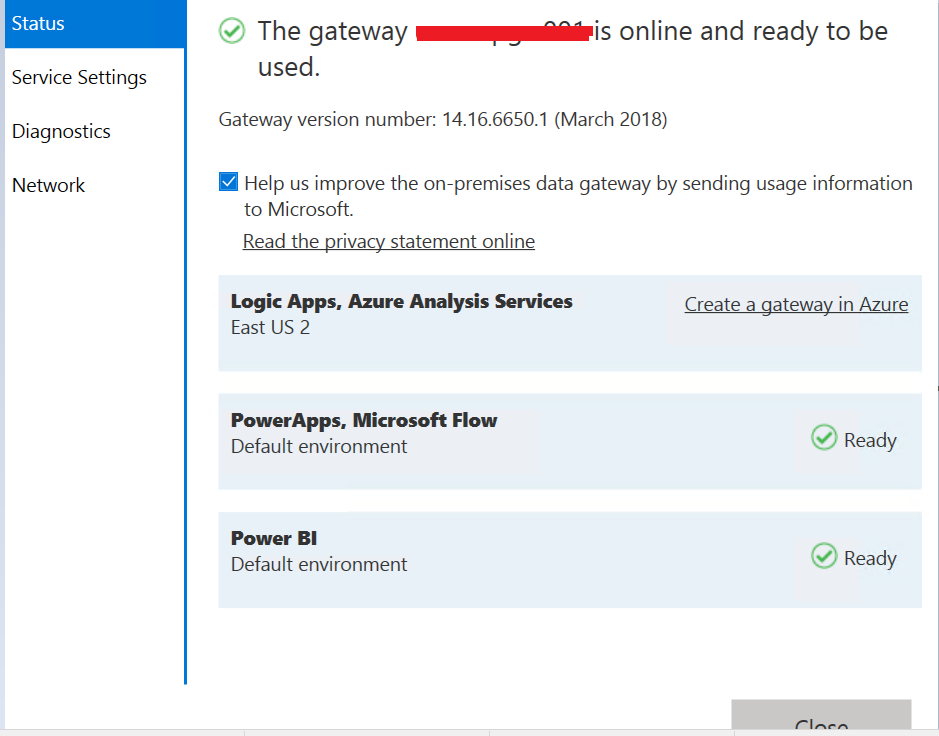Click the Power BI heading
The width and height of the screenshot is (939, 736).
pyautogui.click(x=274, y=538)
